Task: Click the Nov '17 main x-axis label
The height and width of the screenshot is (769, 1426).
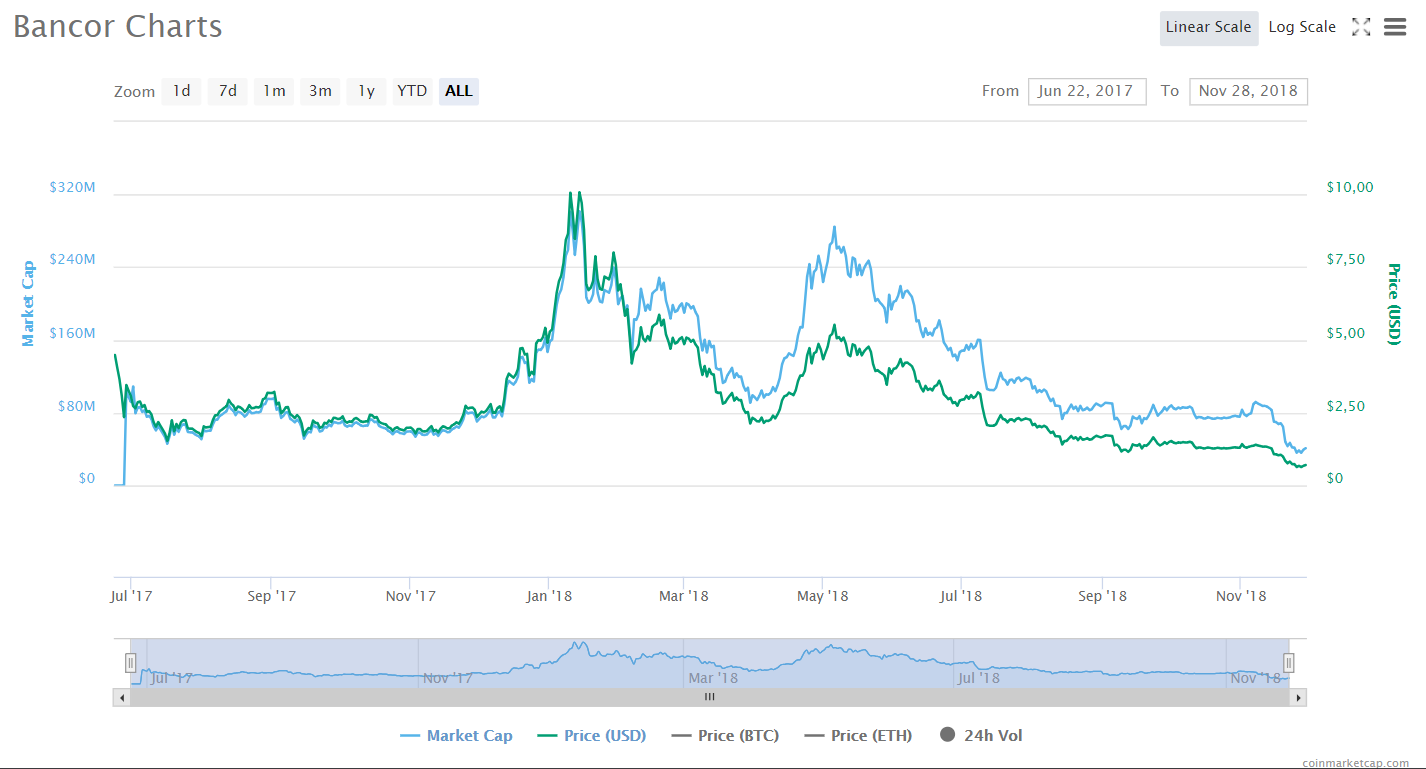Action: [411, 596]
